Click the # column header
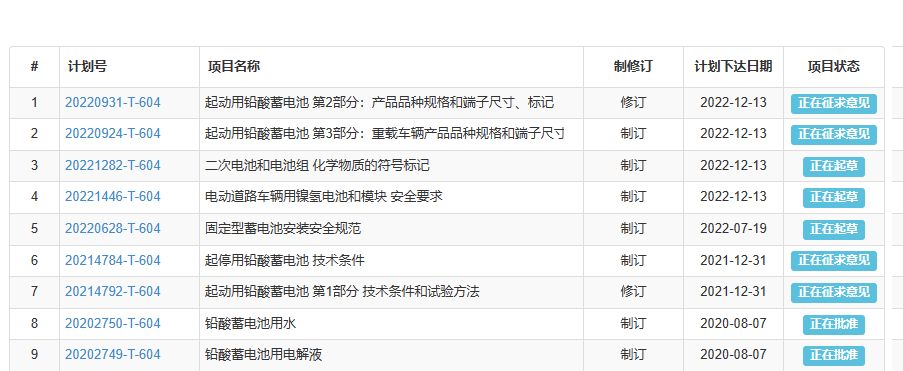Screen dimensions: 903x371 (x=35, y=67)
